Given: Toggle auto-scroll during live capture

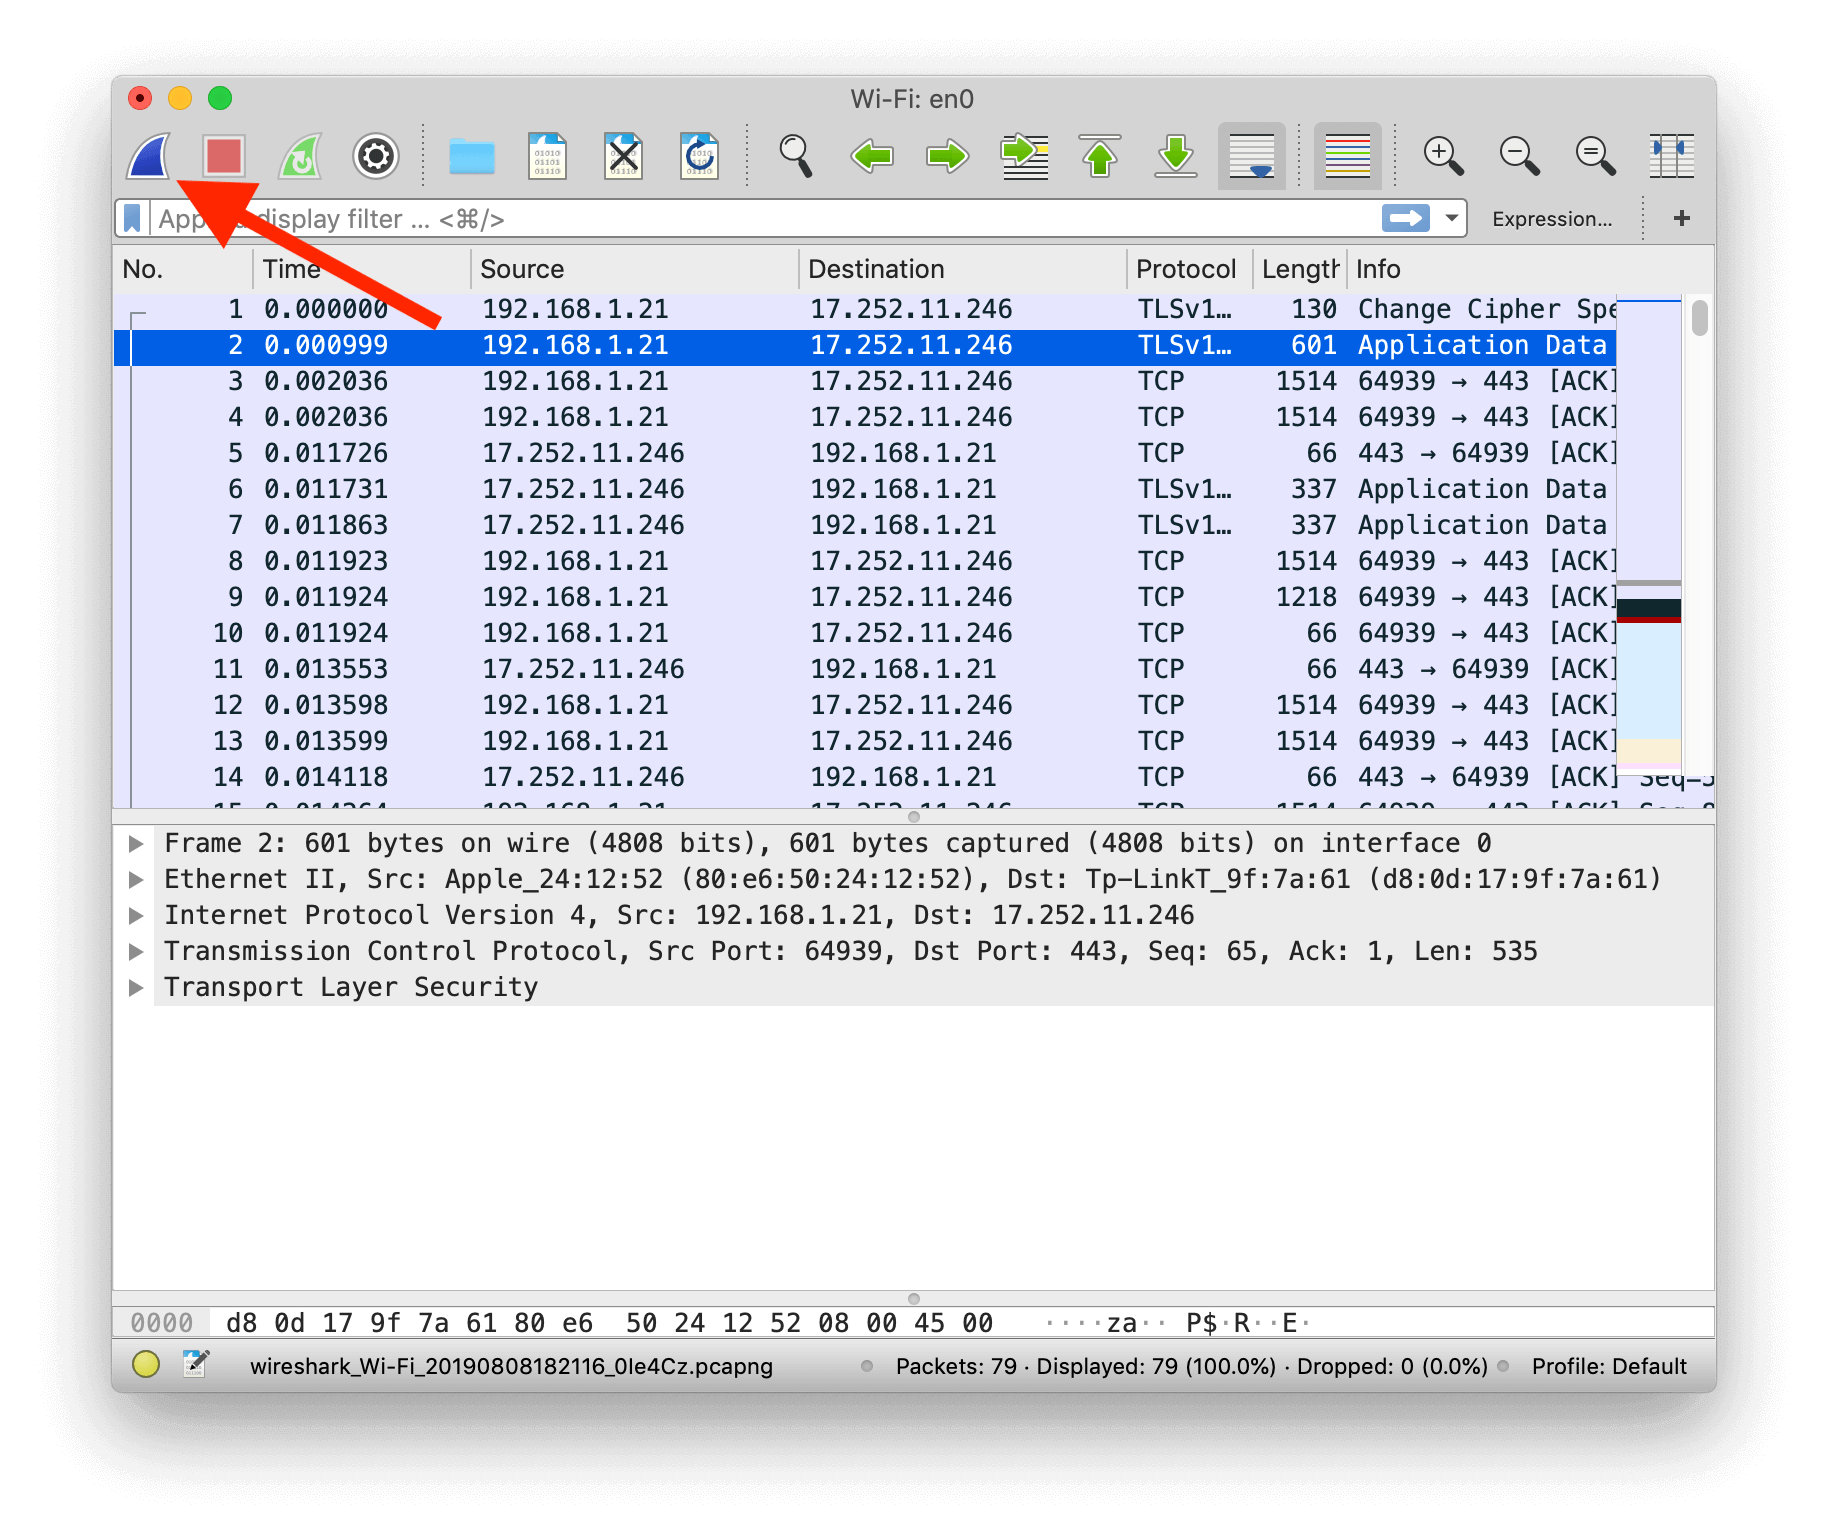Looking at the screenshot, I should pyautogui.click(x=1252, y=156).
